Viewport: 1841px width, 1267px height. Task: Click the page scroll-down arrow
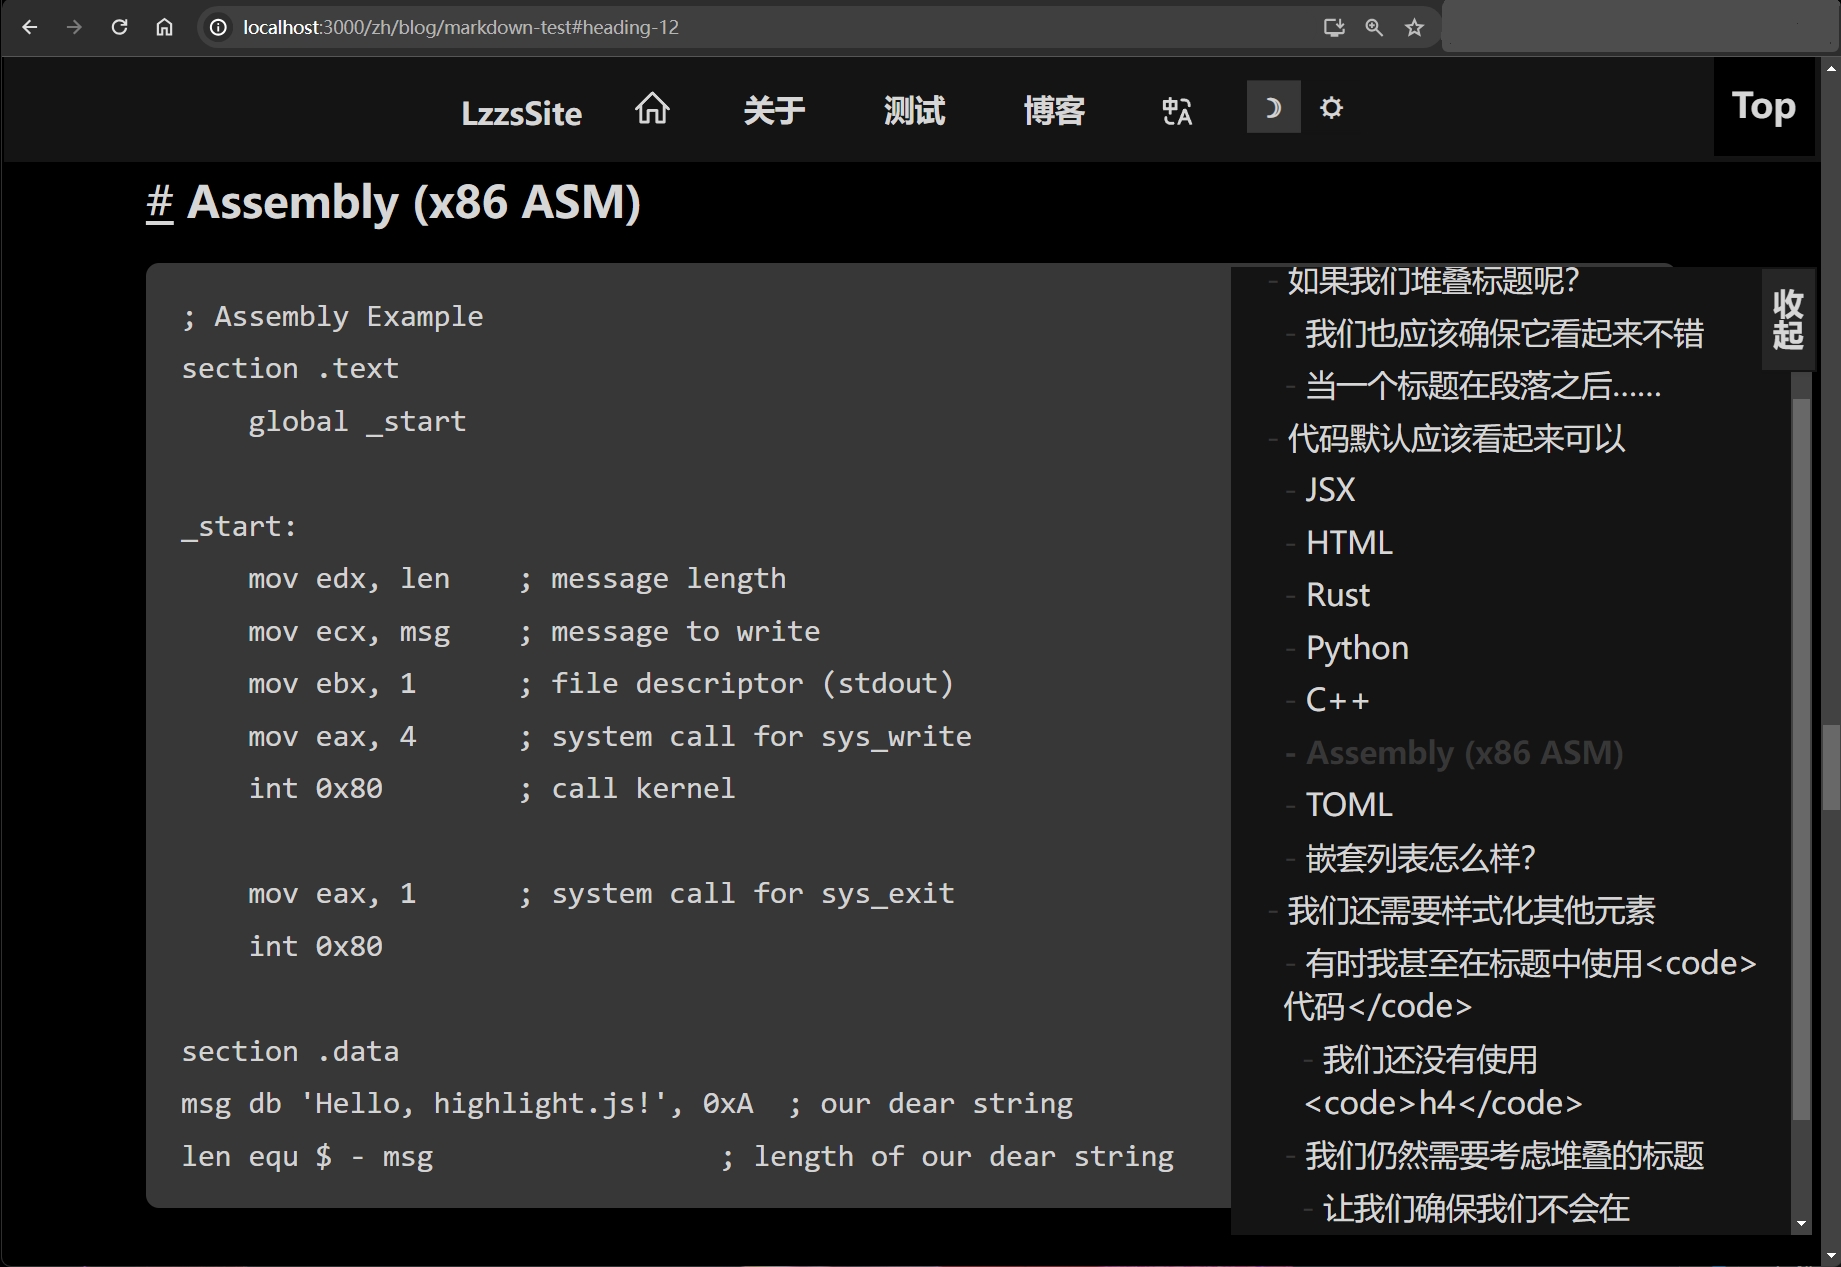[1831, 1255]
